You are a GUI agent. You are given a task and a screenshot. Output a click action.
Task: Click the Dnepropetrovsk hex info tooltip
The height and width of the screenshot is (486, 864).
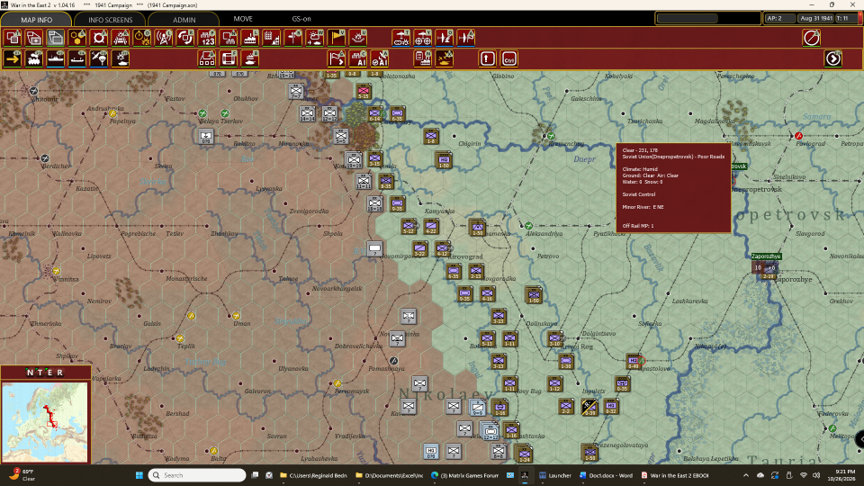(673, 187)
